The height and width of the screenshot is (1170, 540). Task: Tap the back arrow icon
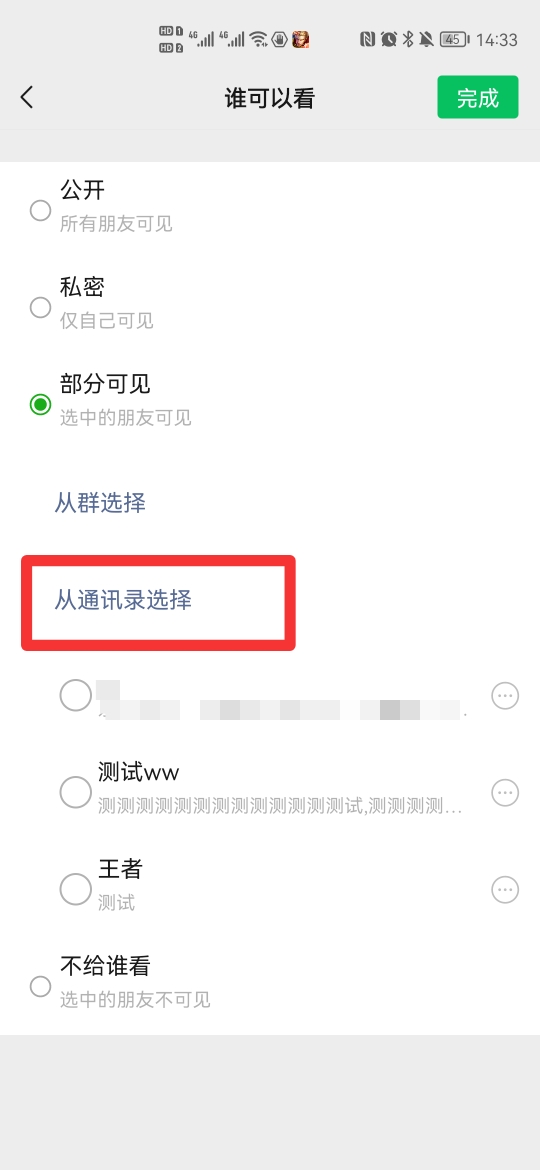(x=27, y=97)
